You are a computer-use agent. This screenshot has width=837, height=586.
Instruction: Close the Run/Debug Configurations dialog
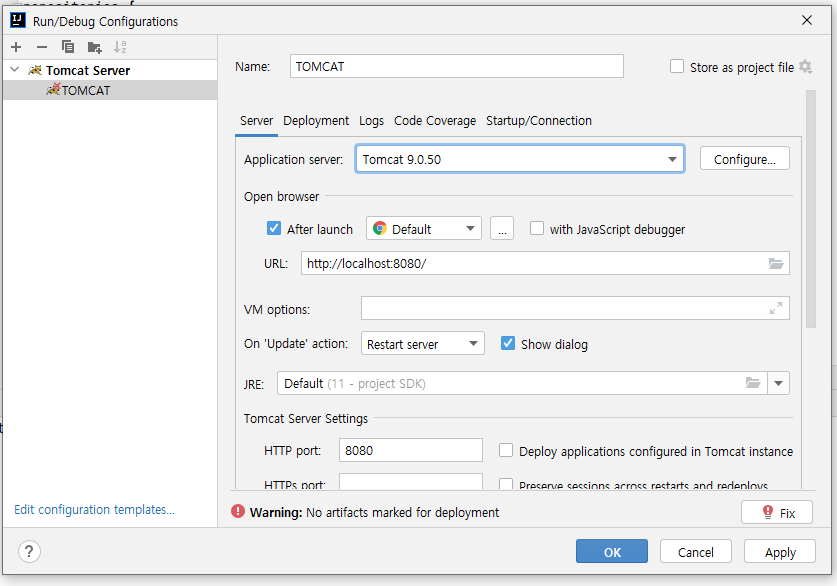click(x=807, y=20)
